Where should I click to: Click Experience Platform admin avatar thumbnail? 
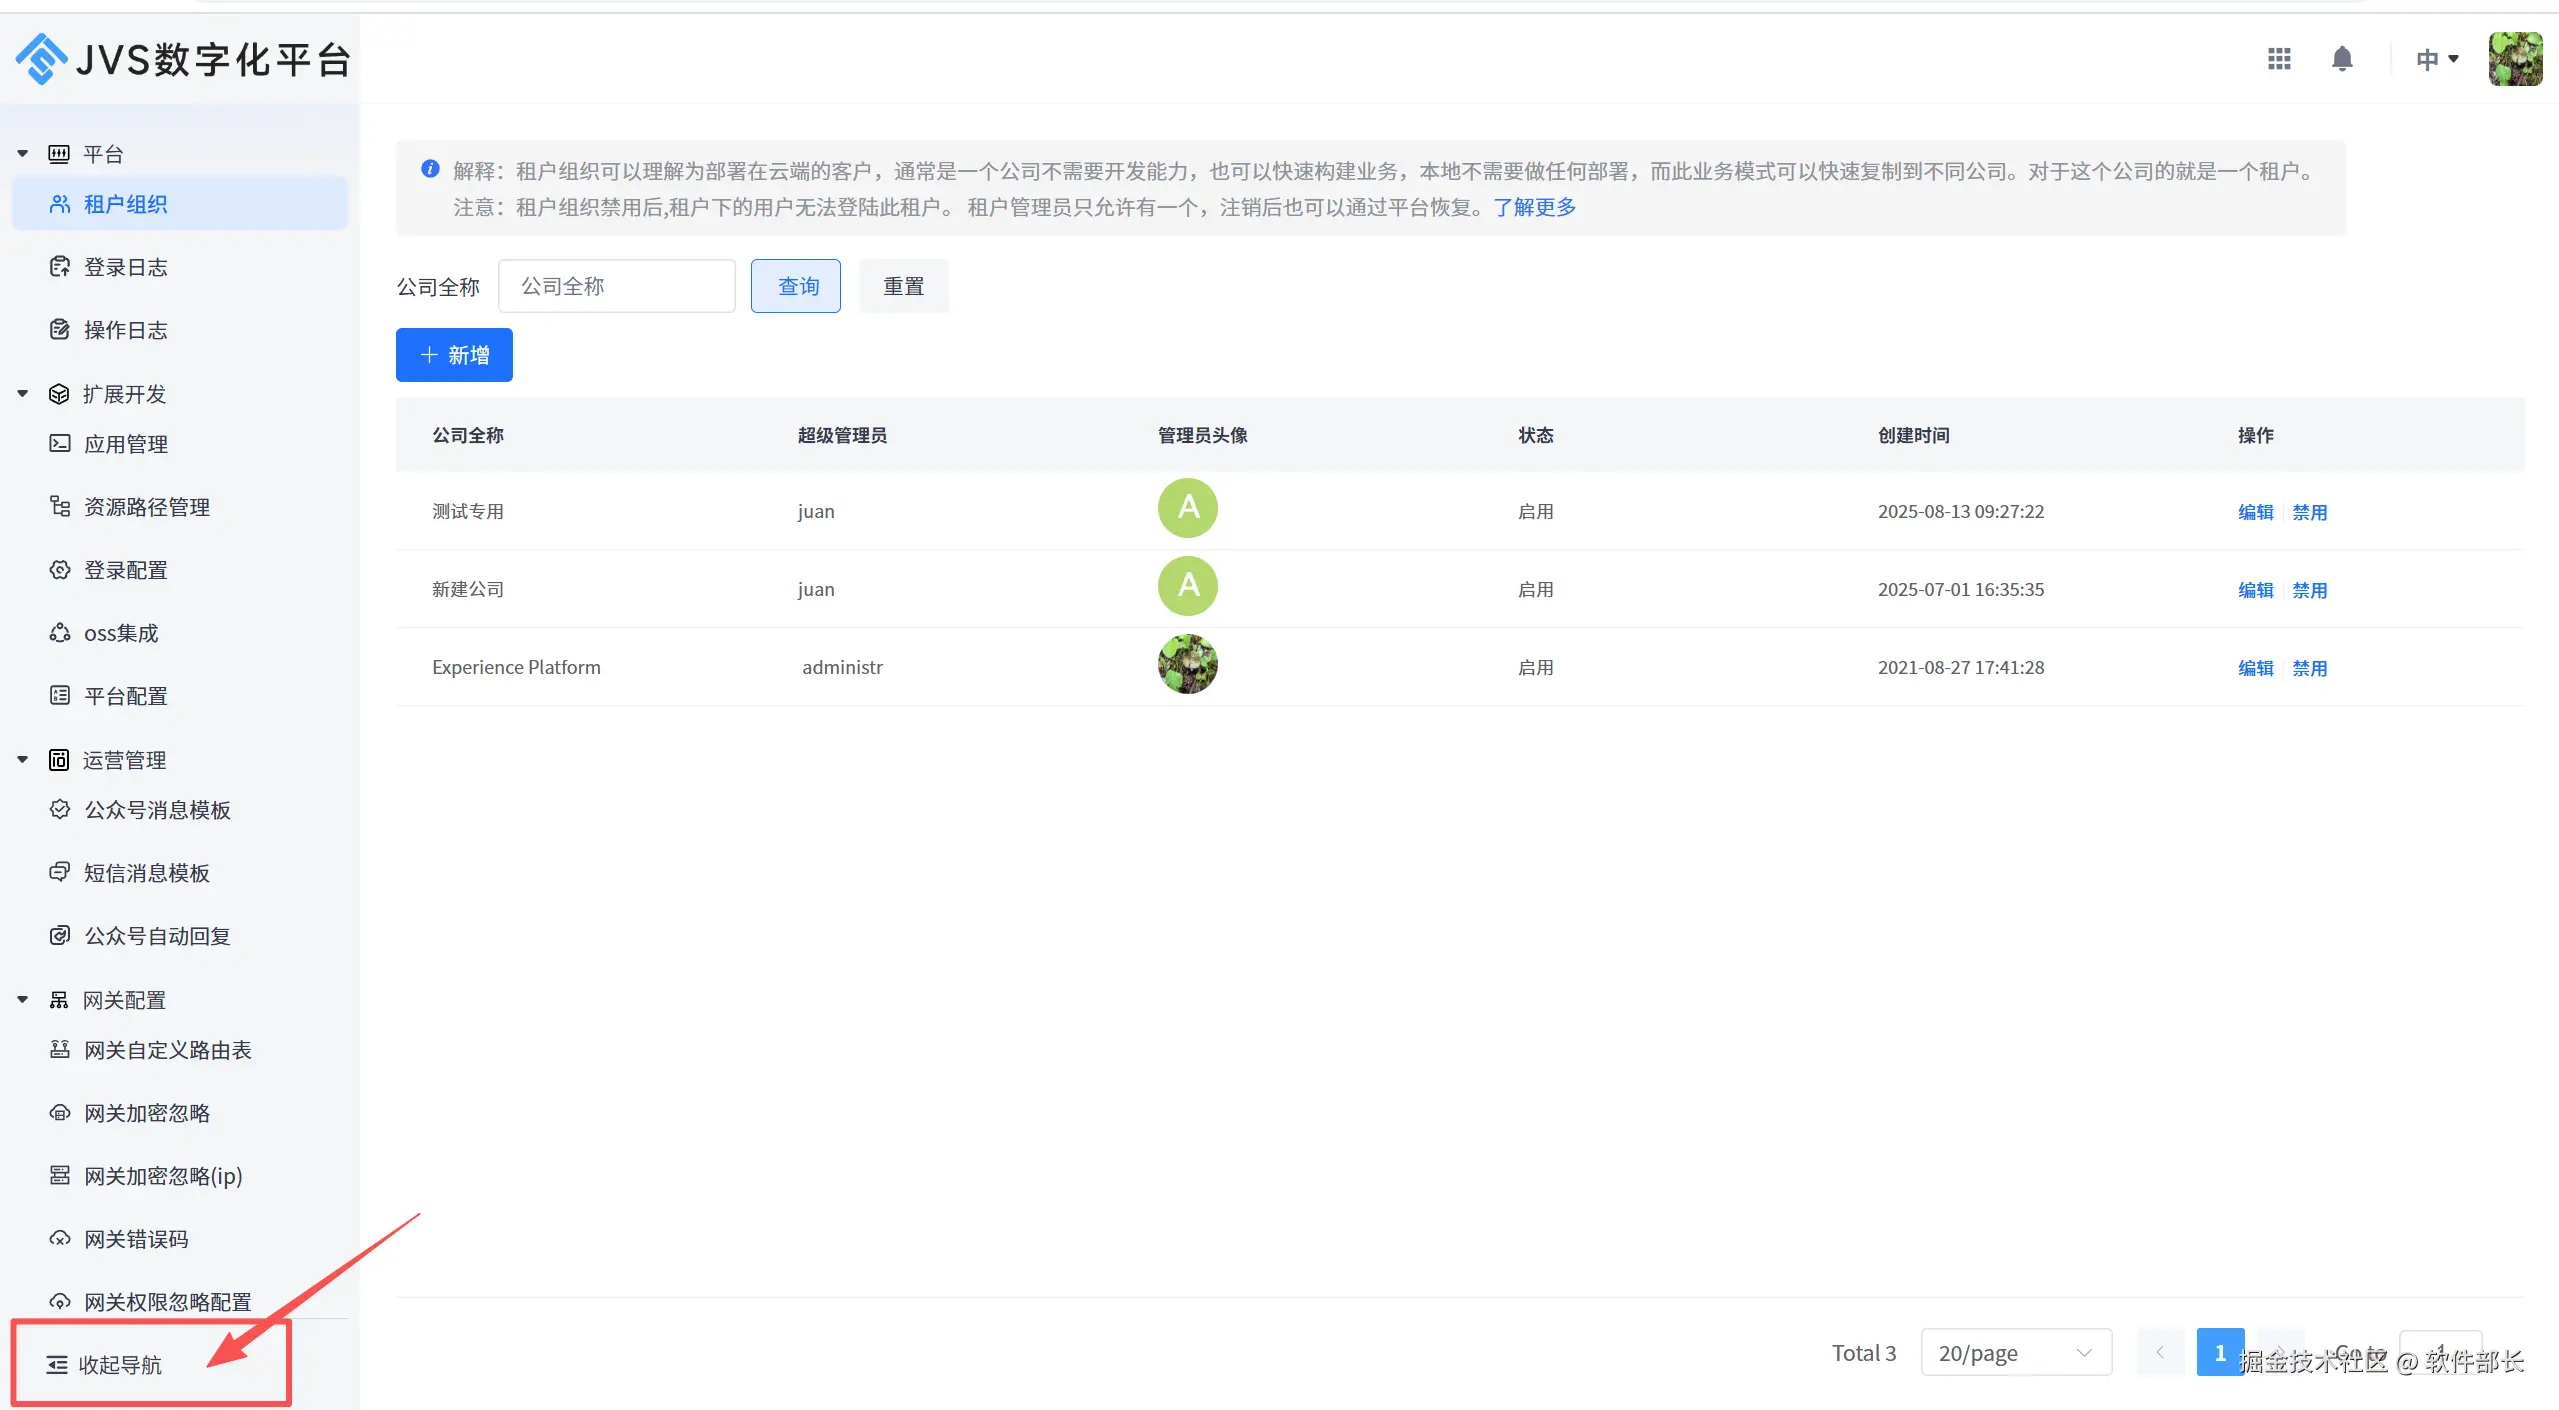tap(1187, 665)
